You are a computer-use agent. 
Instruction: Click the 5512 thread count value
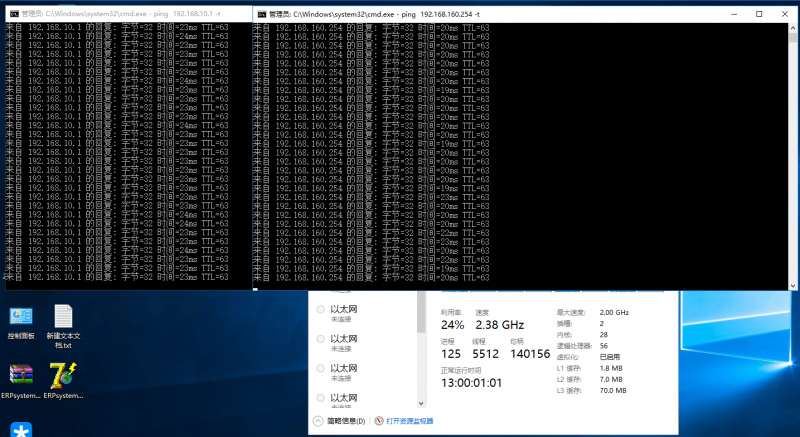485,354
